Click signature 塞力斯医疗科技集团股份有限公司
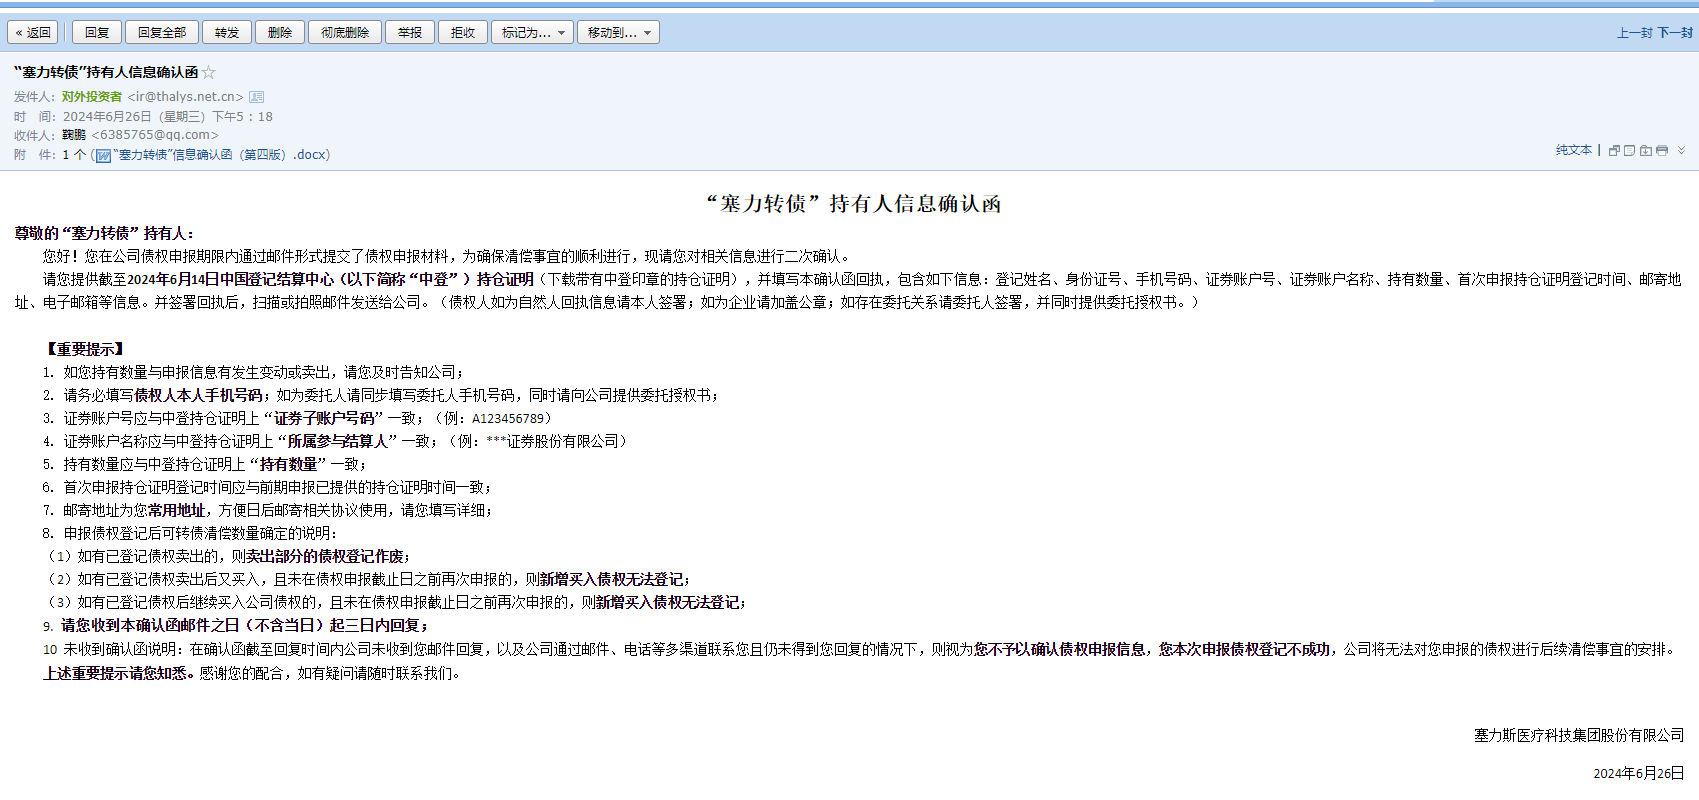 pyautogui.click(x=1579, y=735)
